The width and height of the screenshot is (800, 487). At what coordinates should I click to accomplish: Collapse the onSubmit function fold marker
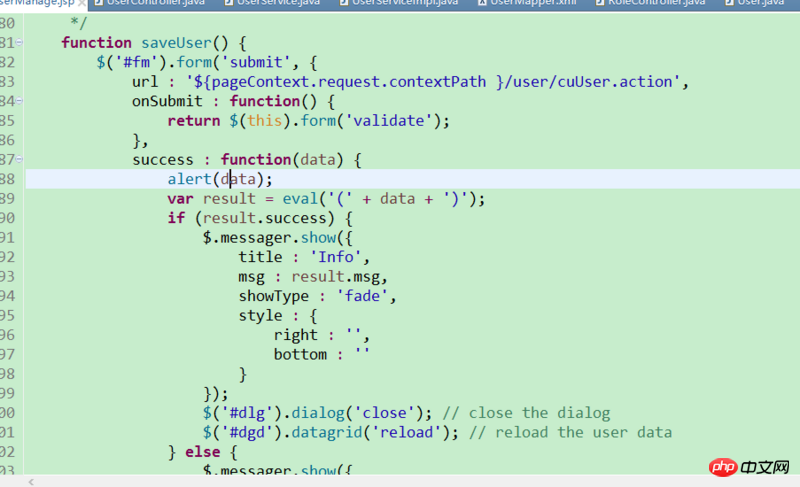click(19, 101)
